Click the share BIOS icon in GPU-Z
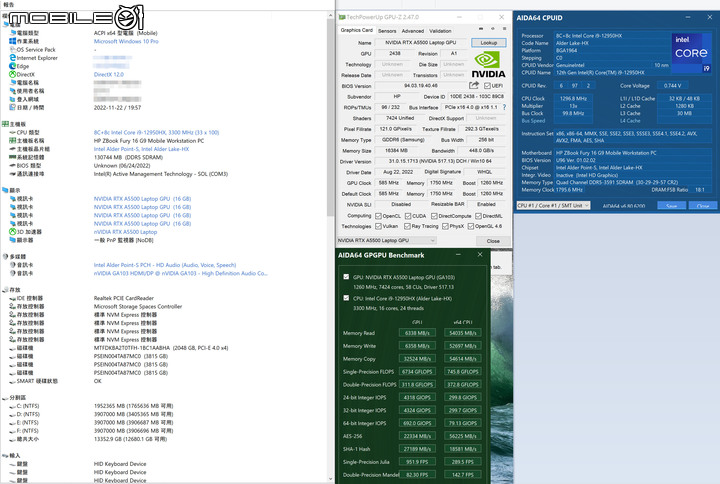Image resolution: width=720 pixels, height=484 pixels. [x=474, y=85]
